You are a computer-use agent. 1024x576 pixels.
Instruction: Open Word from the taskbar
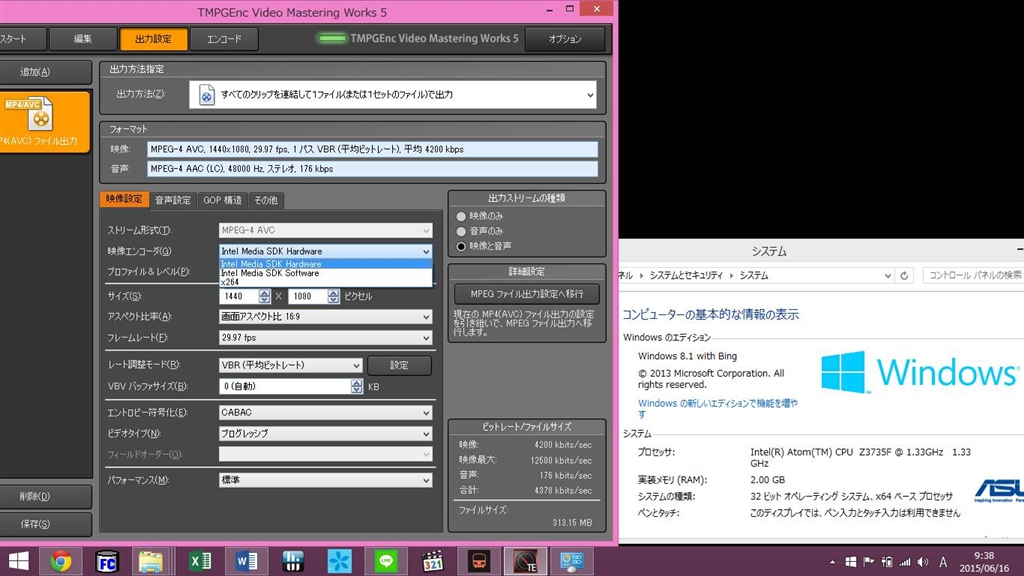click(247, 561)
